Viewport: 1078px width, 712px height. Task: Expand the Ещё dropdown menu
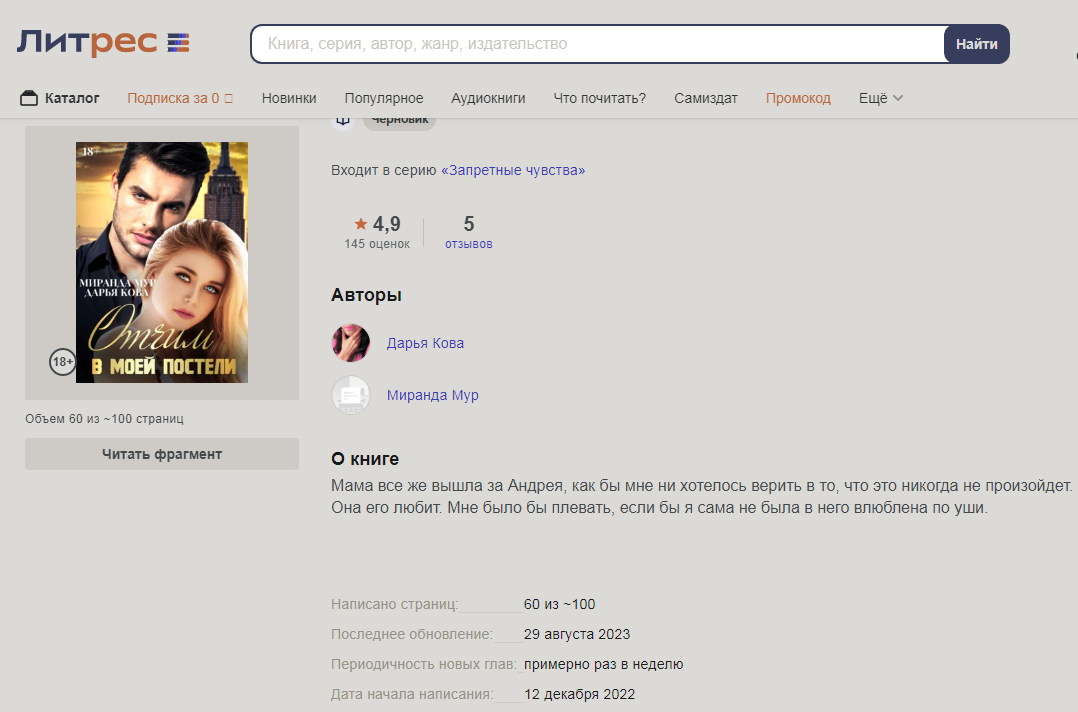(881, 98)
